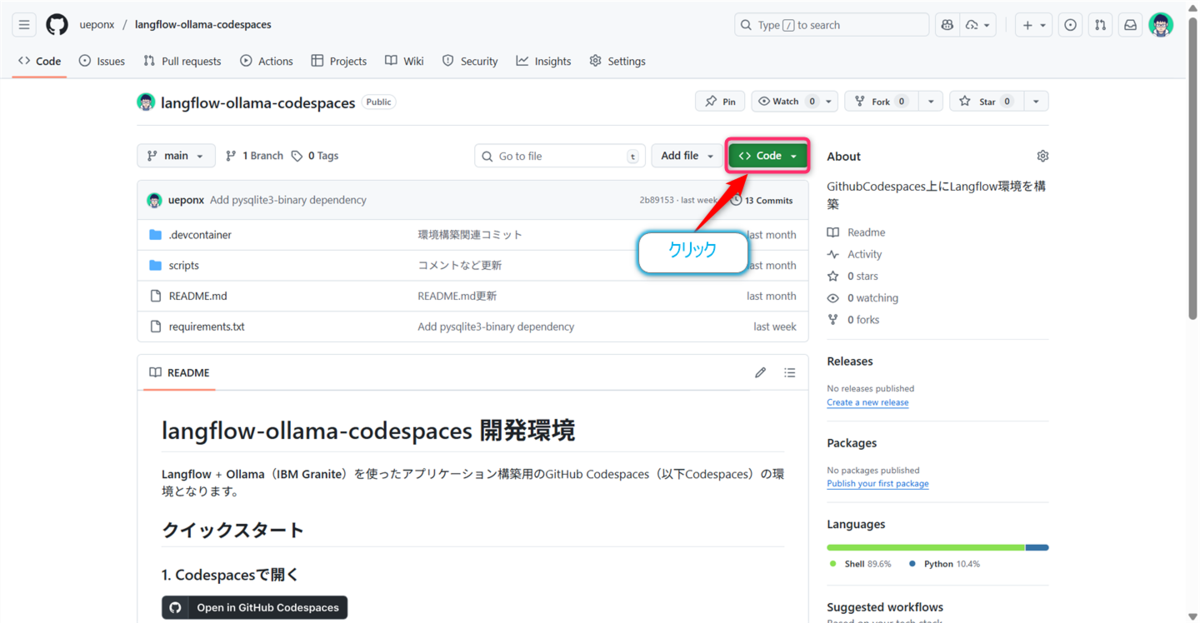The width and height of the screenshot is (1200, 623).
Task: View the 0 Tags link
Action: [315, 156]
